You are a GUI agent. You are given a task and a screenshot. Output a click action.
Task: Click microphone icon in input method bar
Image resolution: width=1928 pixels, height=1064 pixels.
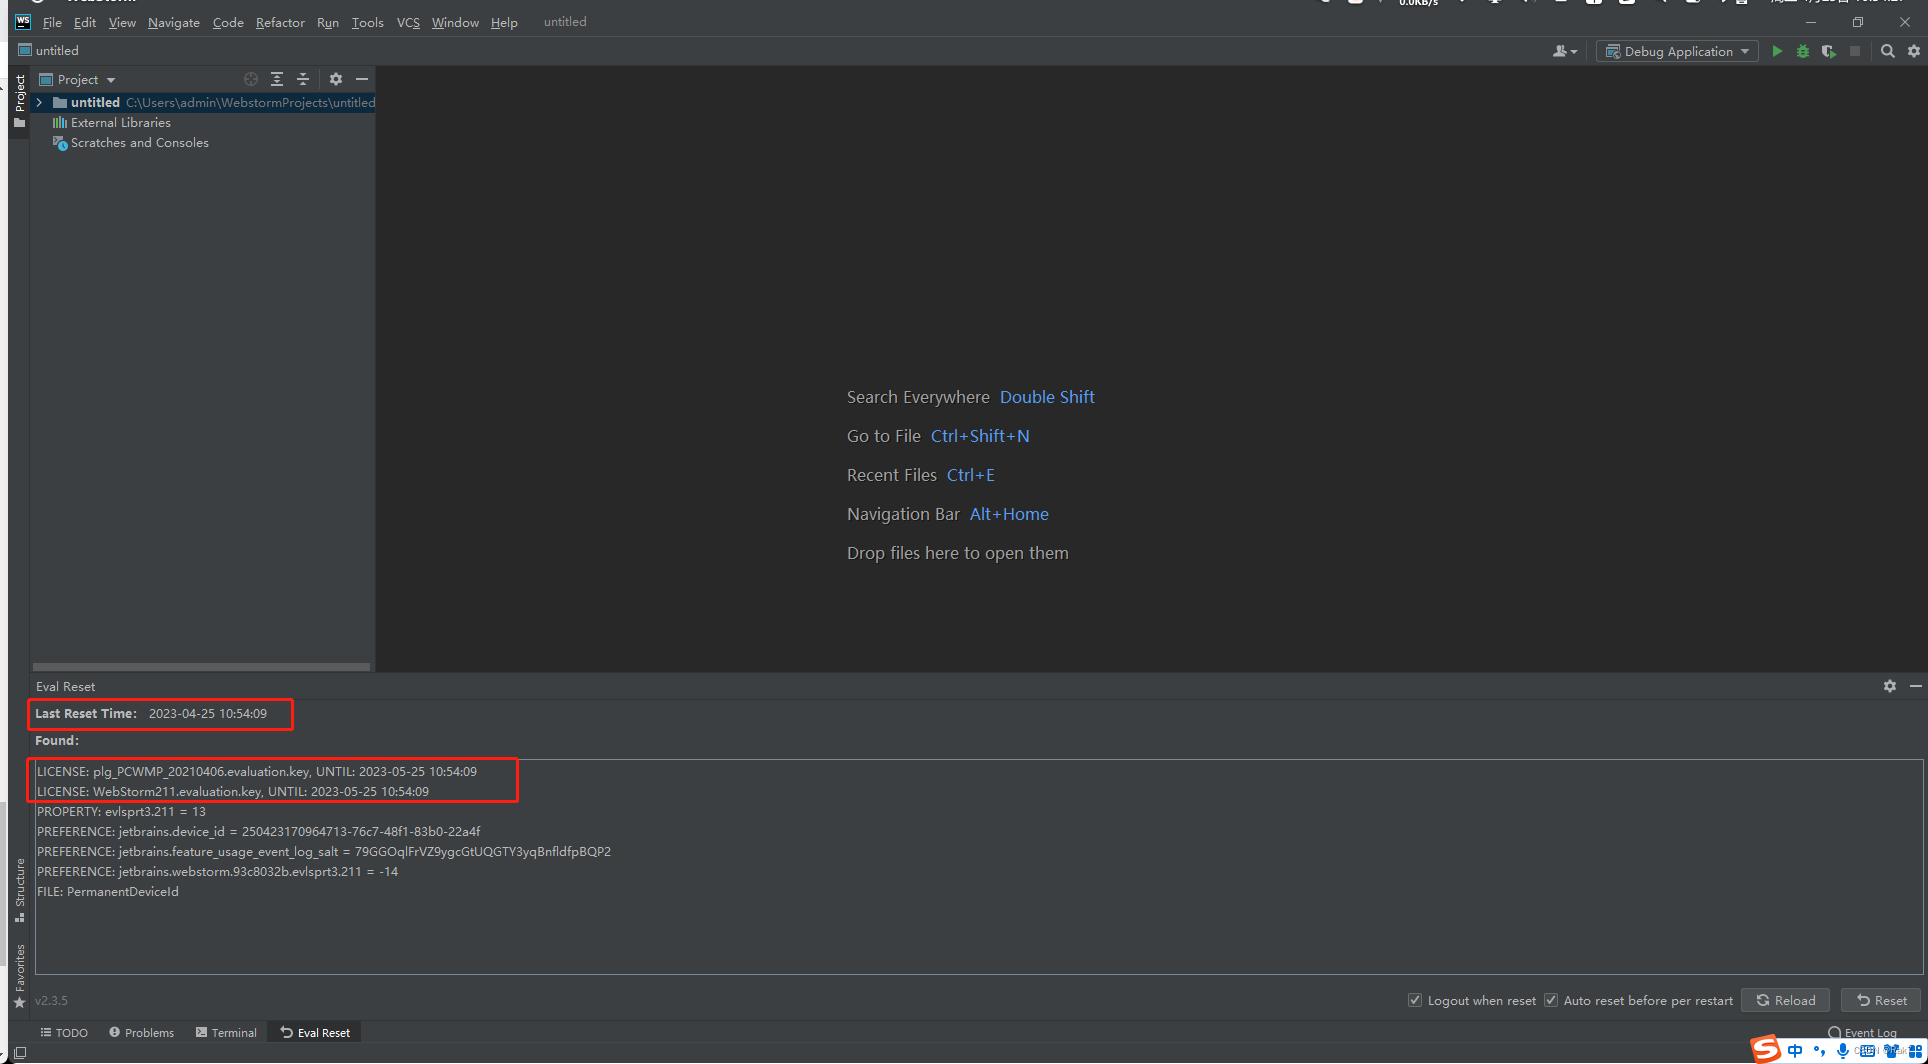[x=1842, y=1051]
